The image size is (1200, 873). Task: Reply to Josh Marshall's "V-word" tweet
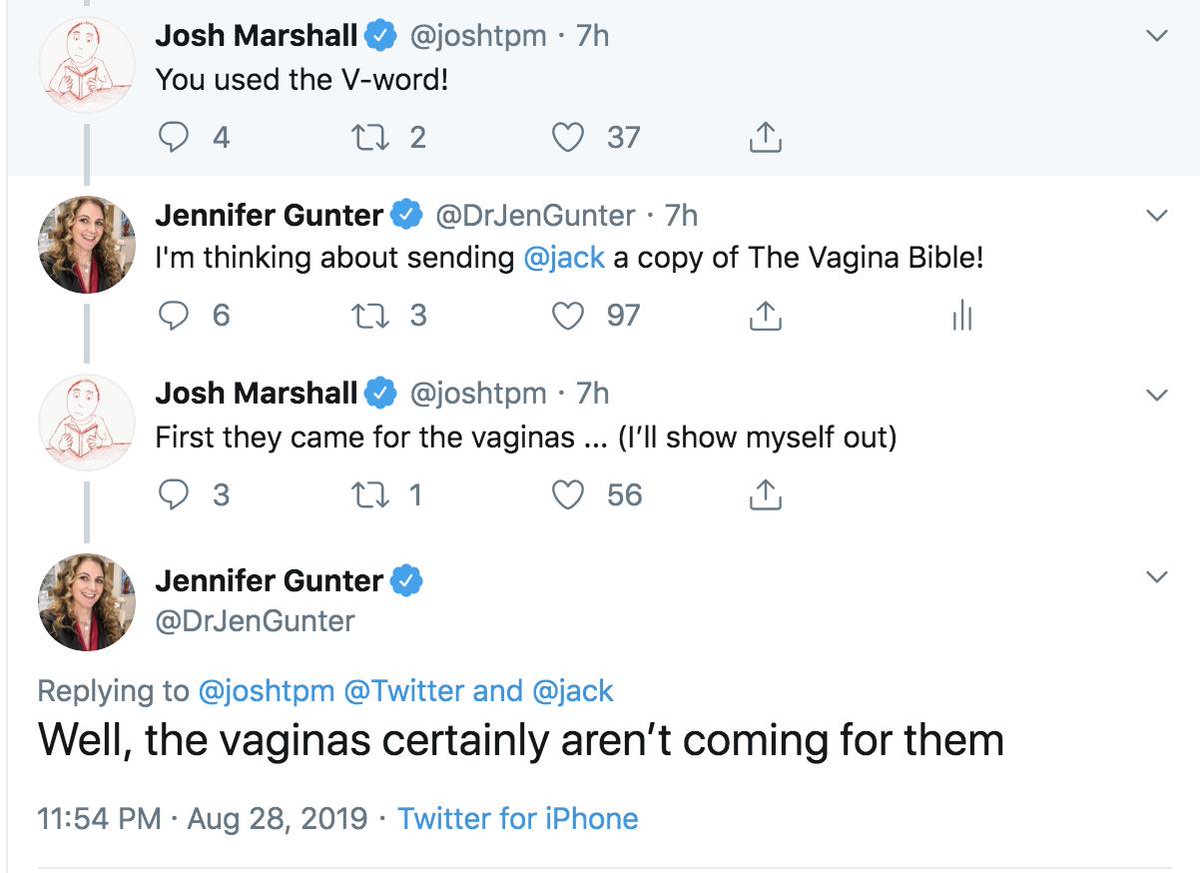[174, 137]
